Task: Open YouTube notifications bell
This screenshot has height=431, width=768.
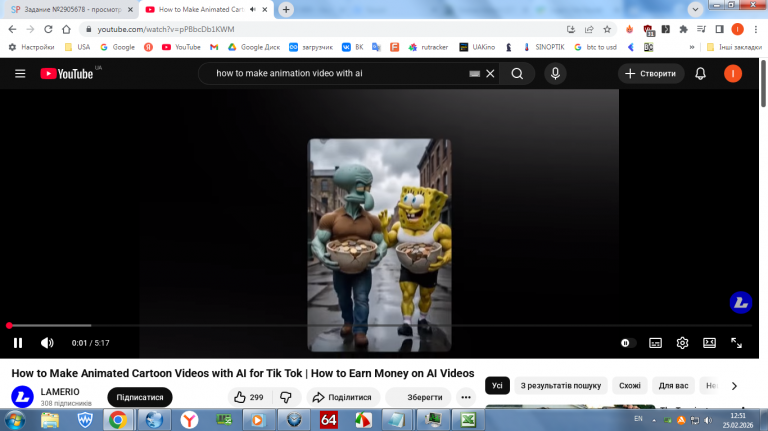Action: 700,73
